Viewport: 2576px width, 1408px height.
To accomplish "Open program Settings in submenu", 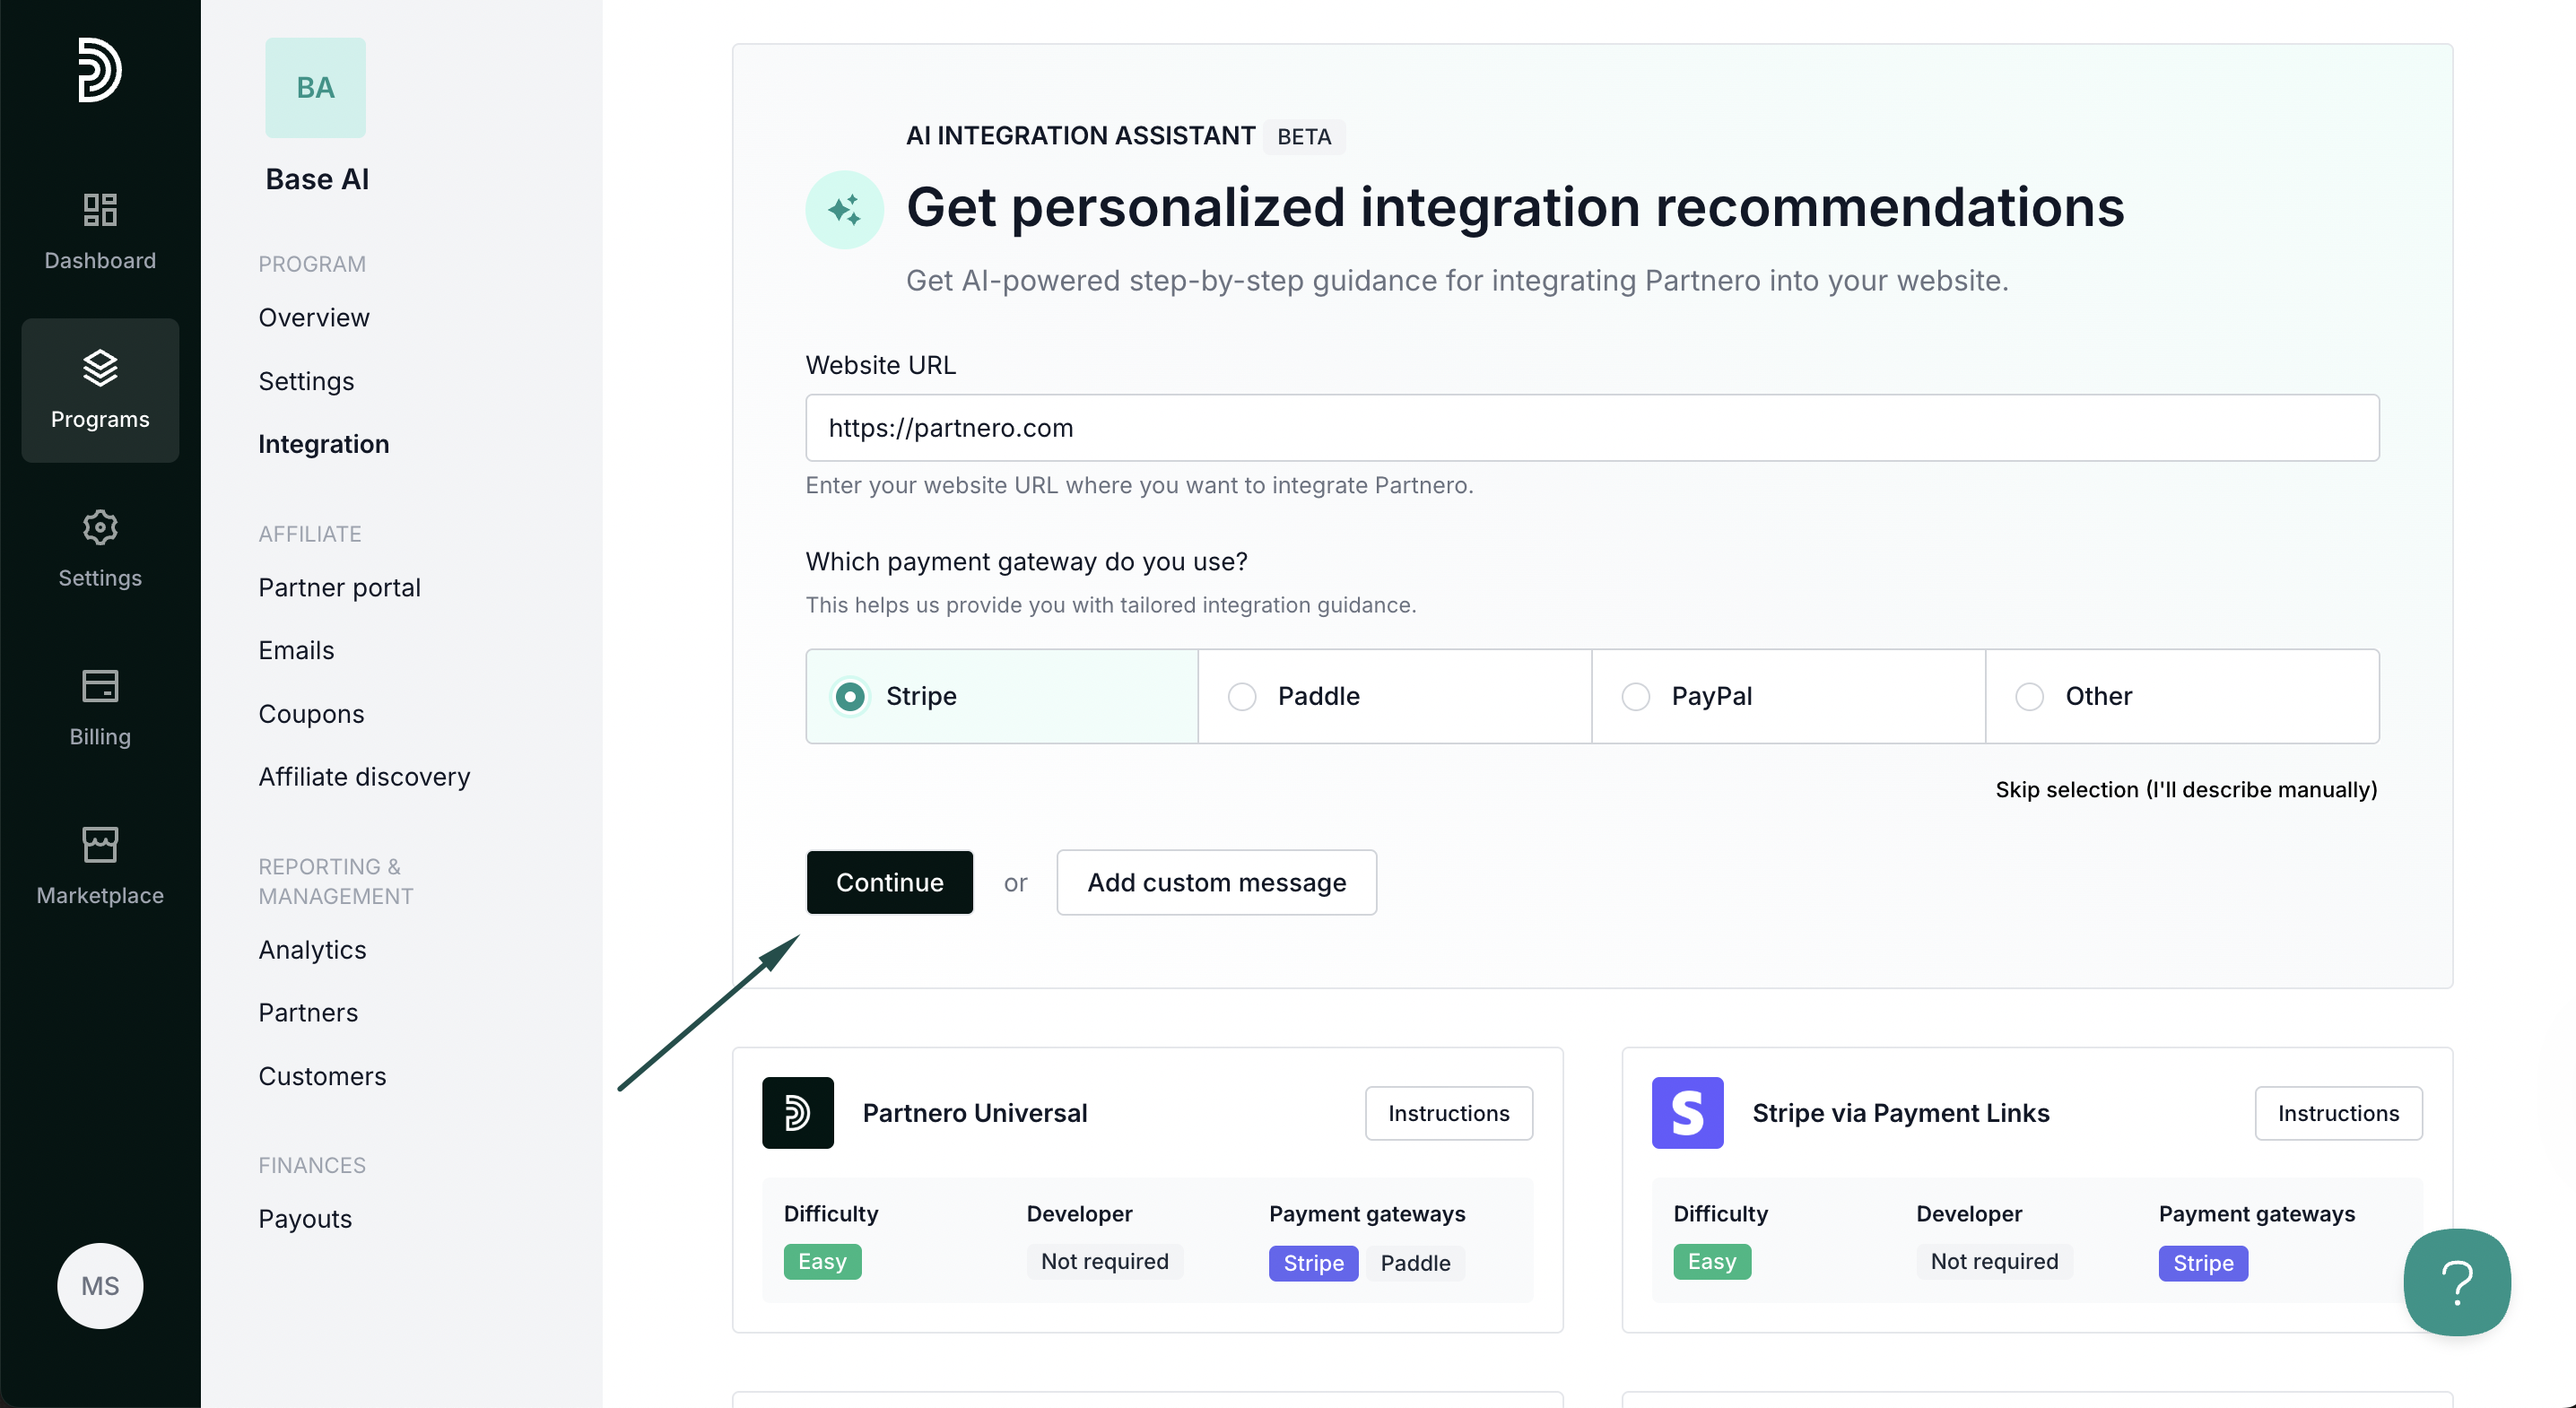I will pos(306,381).
